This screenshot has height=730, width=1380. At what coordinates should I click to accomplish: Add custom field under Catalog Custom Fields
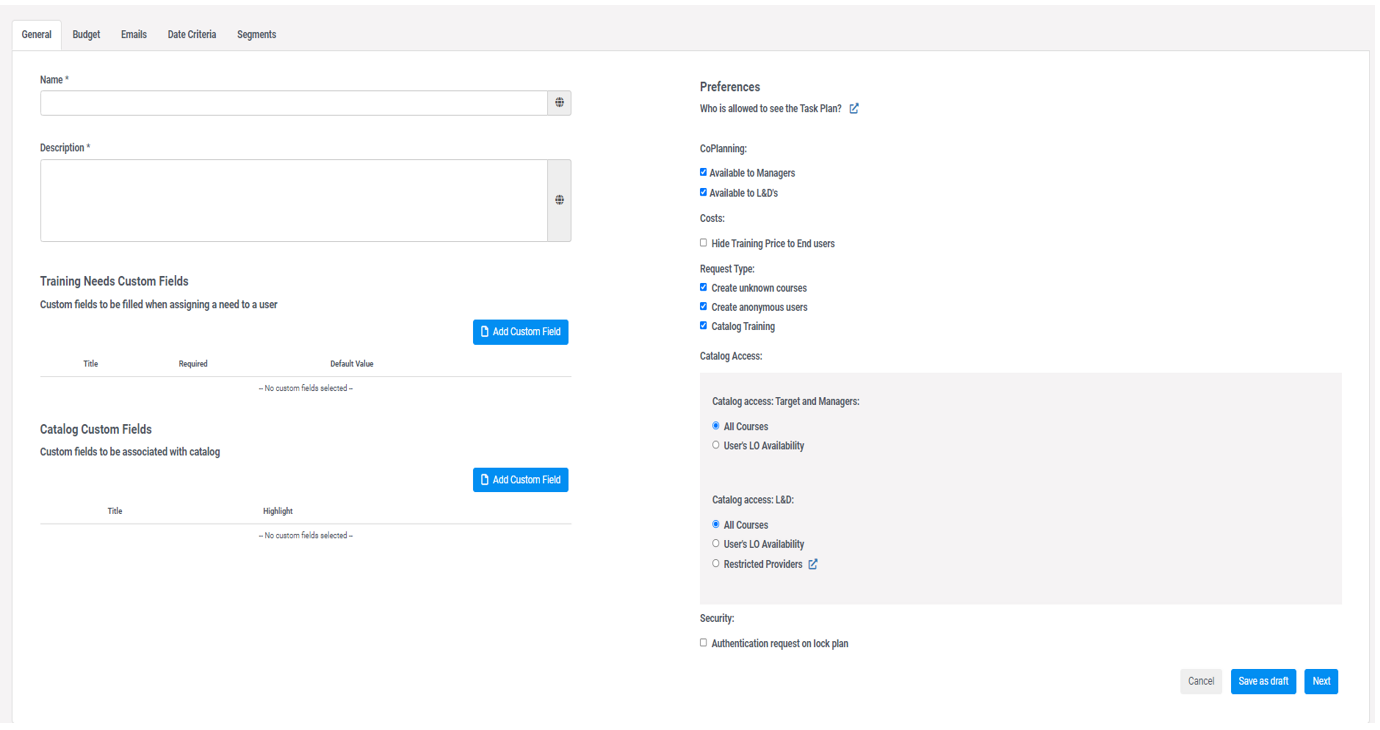click(521, 480)
